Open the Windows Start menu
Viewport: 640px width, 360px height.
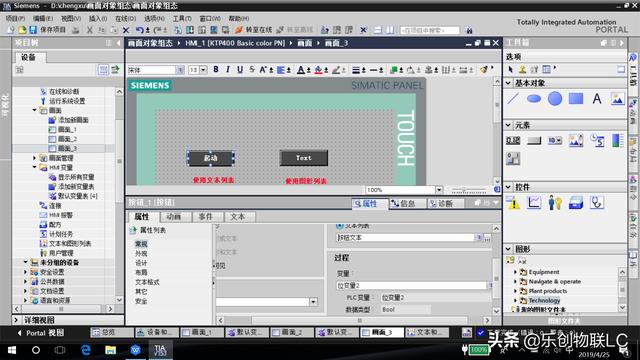coord(12,350)
